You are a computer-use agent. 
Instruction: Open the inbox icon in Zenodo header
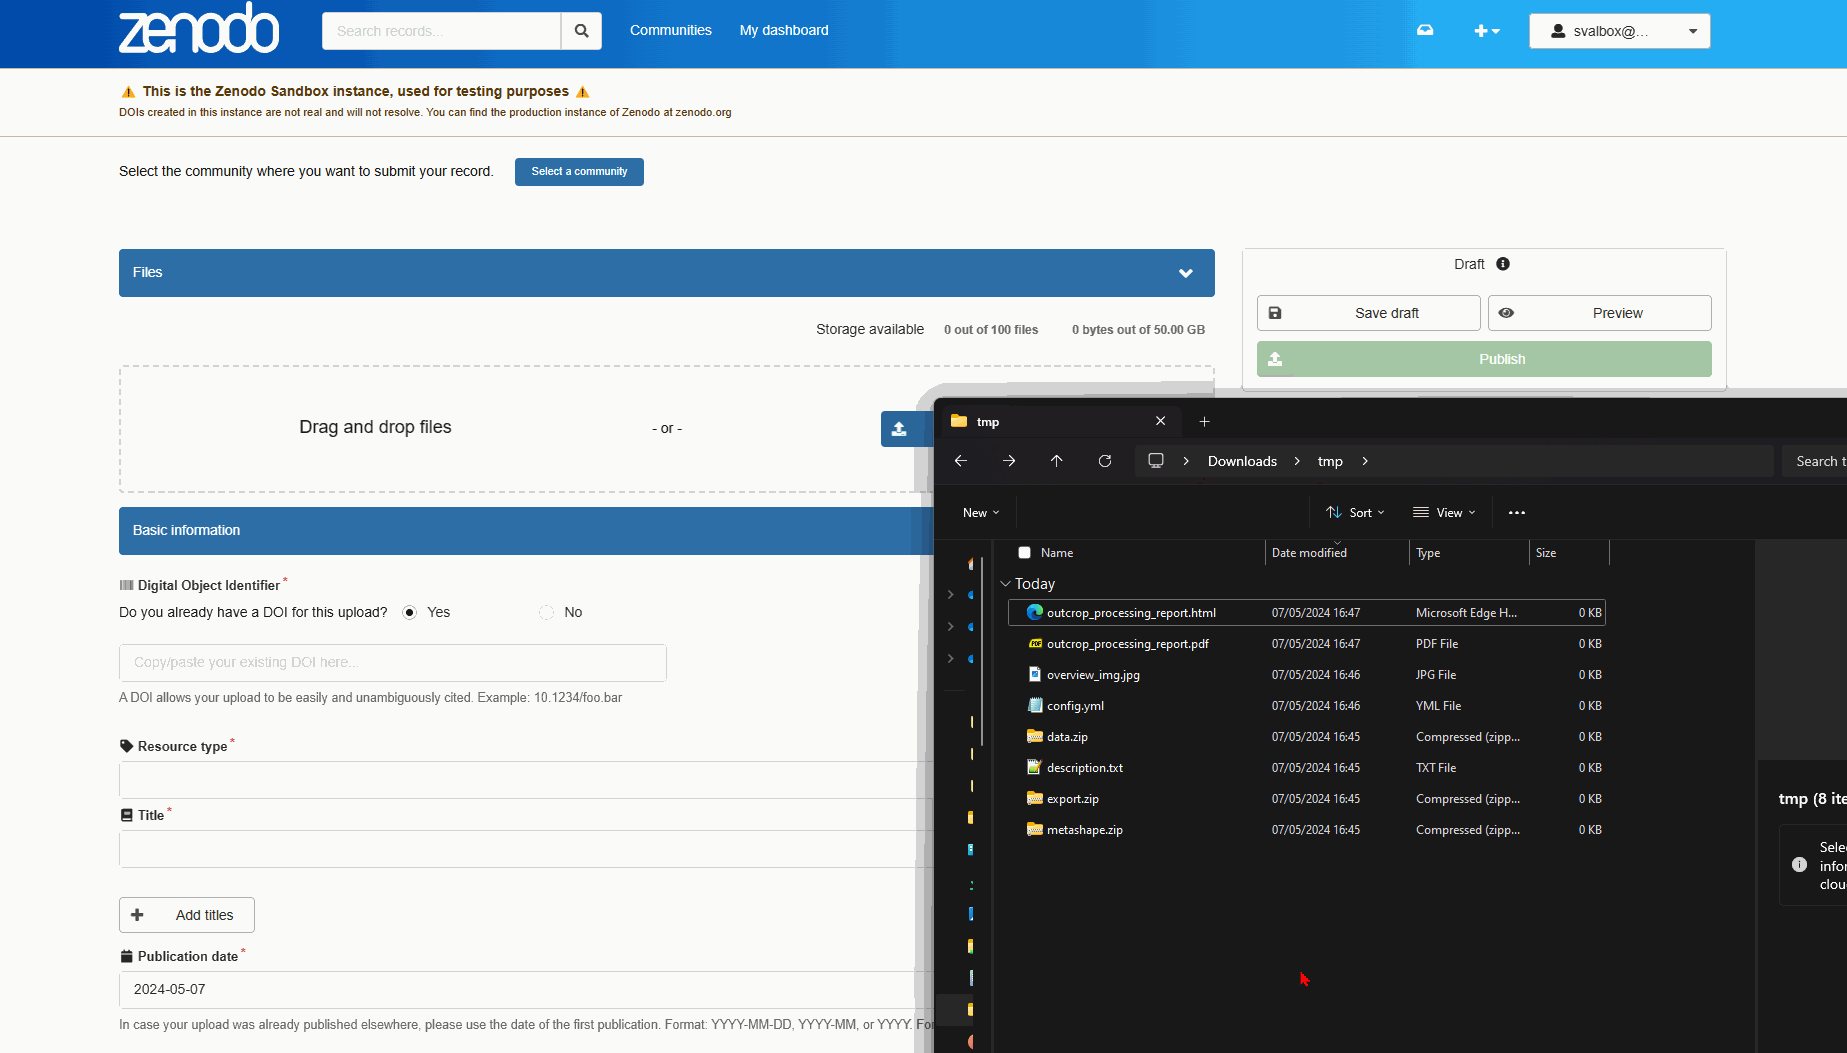1425,31
